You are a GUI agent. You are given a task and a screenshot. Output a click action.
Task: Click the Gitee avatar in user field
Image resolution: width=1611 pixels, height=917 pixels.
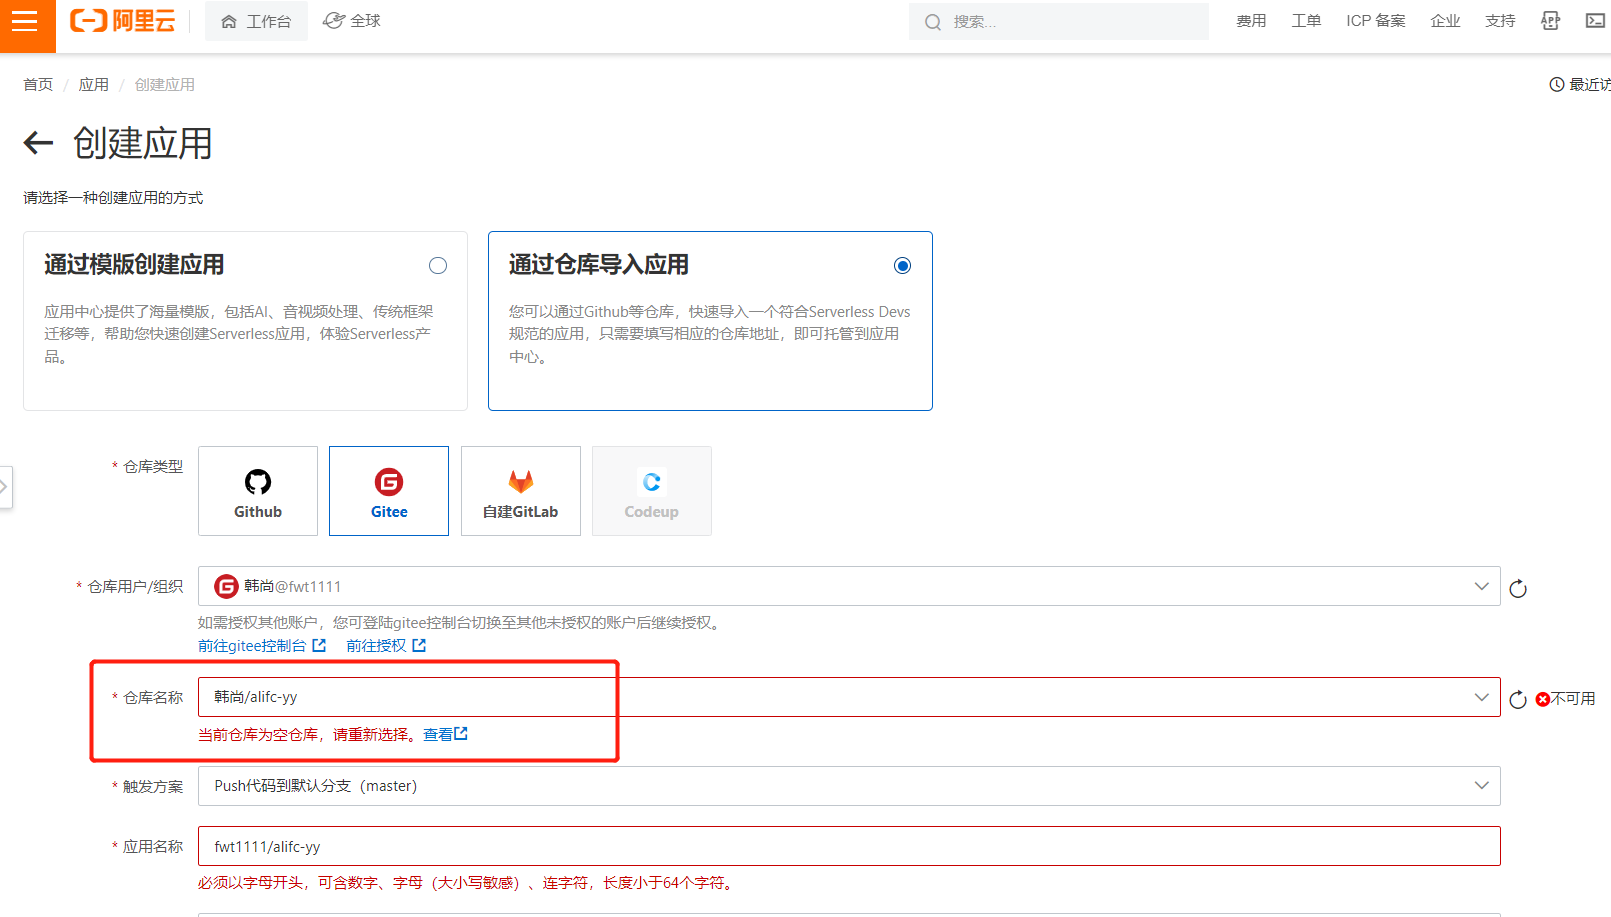226,587
